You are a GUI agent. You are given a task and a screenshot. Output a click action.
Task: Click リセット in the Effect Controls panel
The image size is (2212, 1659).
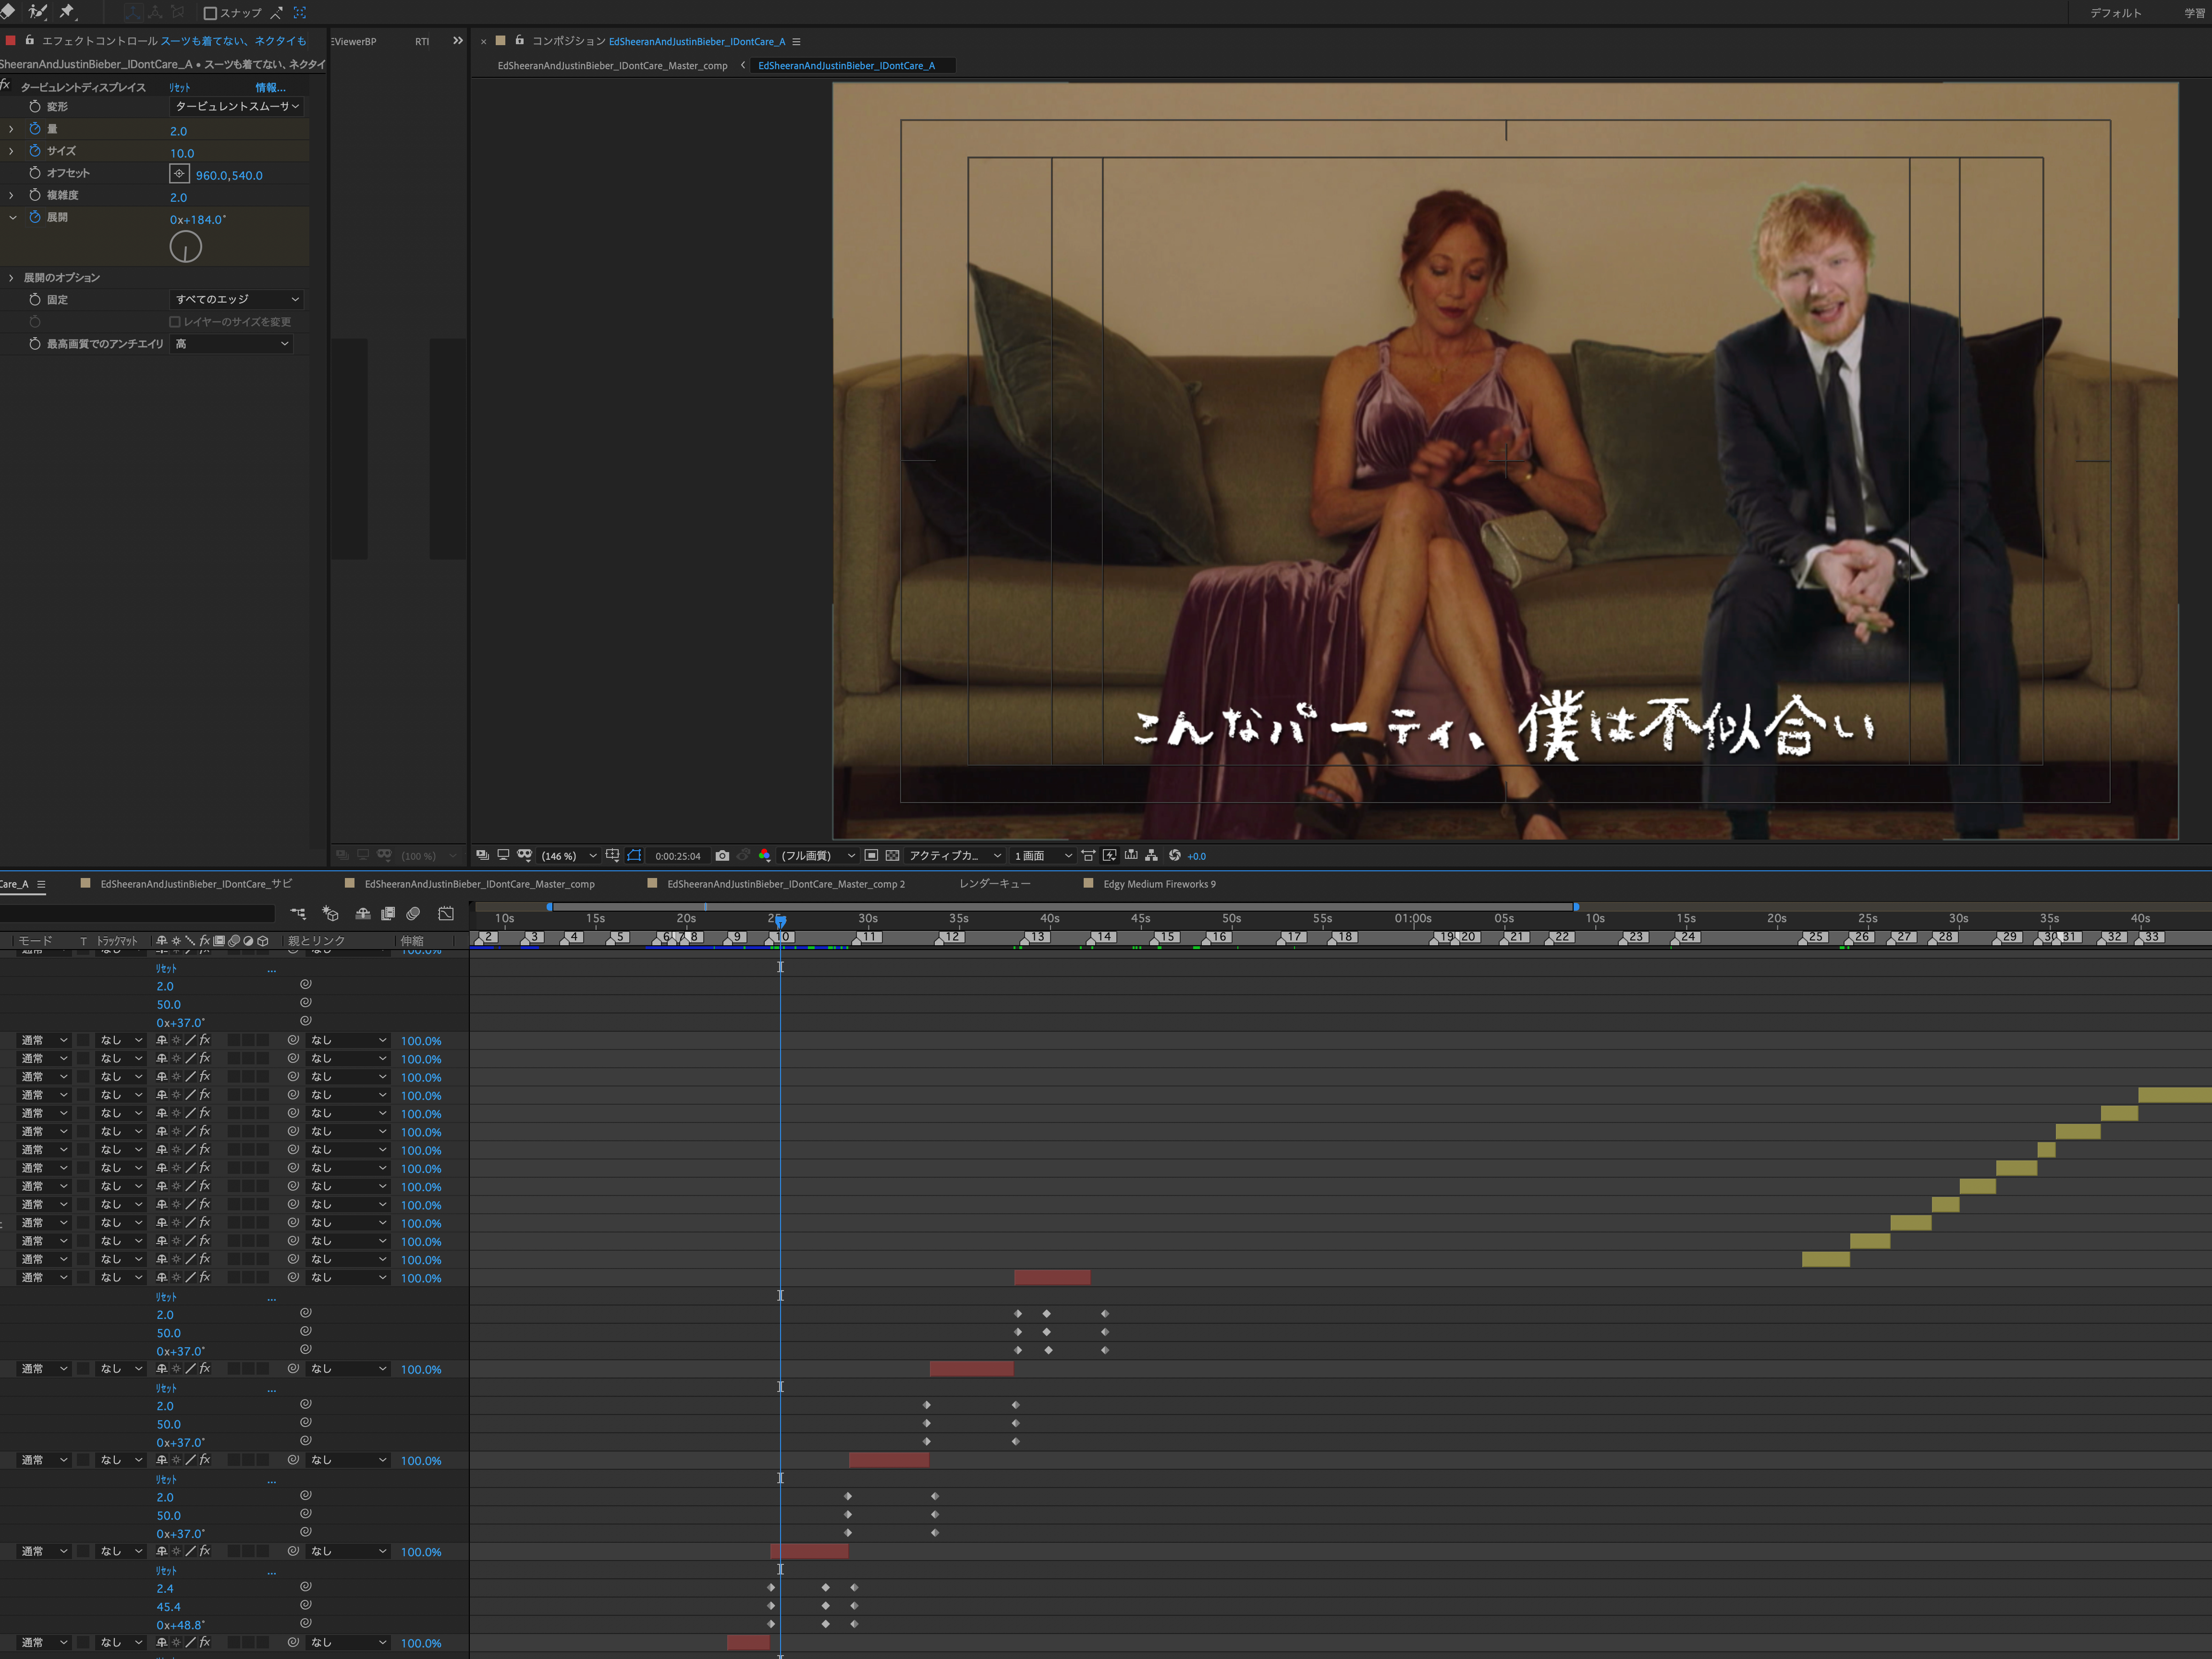[180, 88]
